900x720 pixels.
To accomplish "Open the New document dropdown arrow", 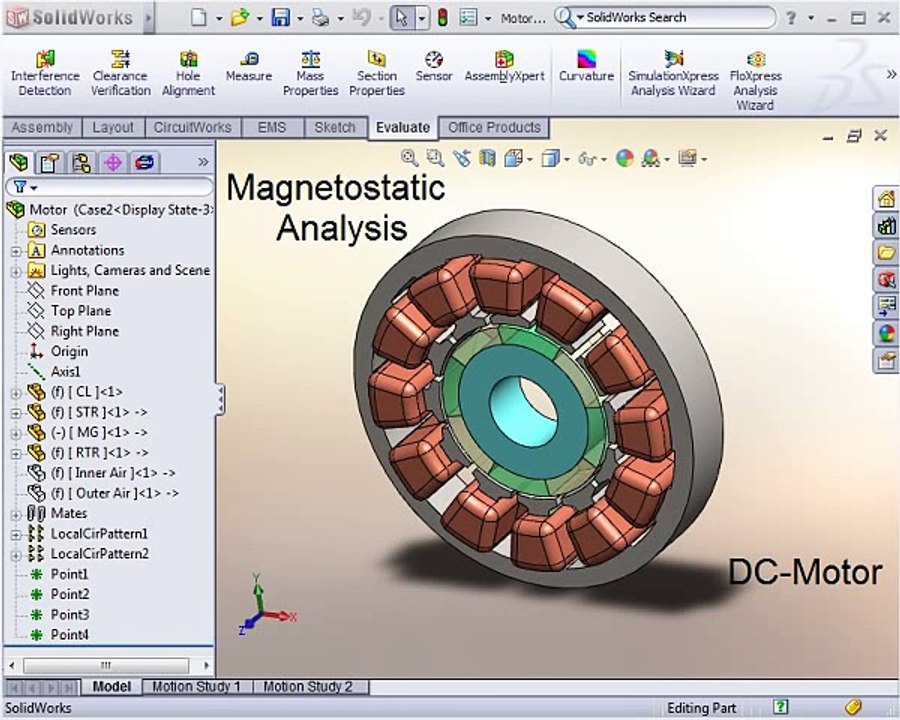I will click(219, 18).
